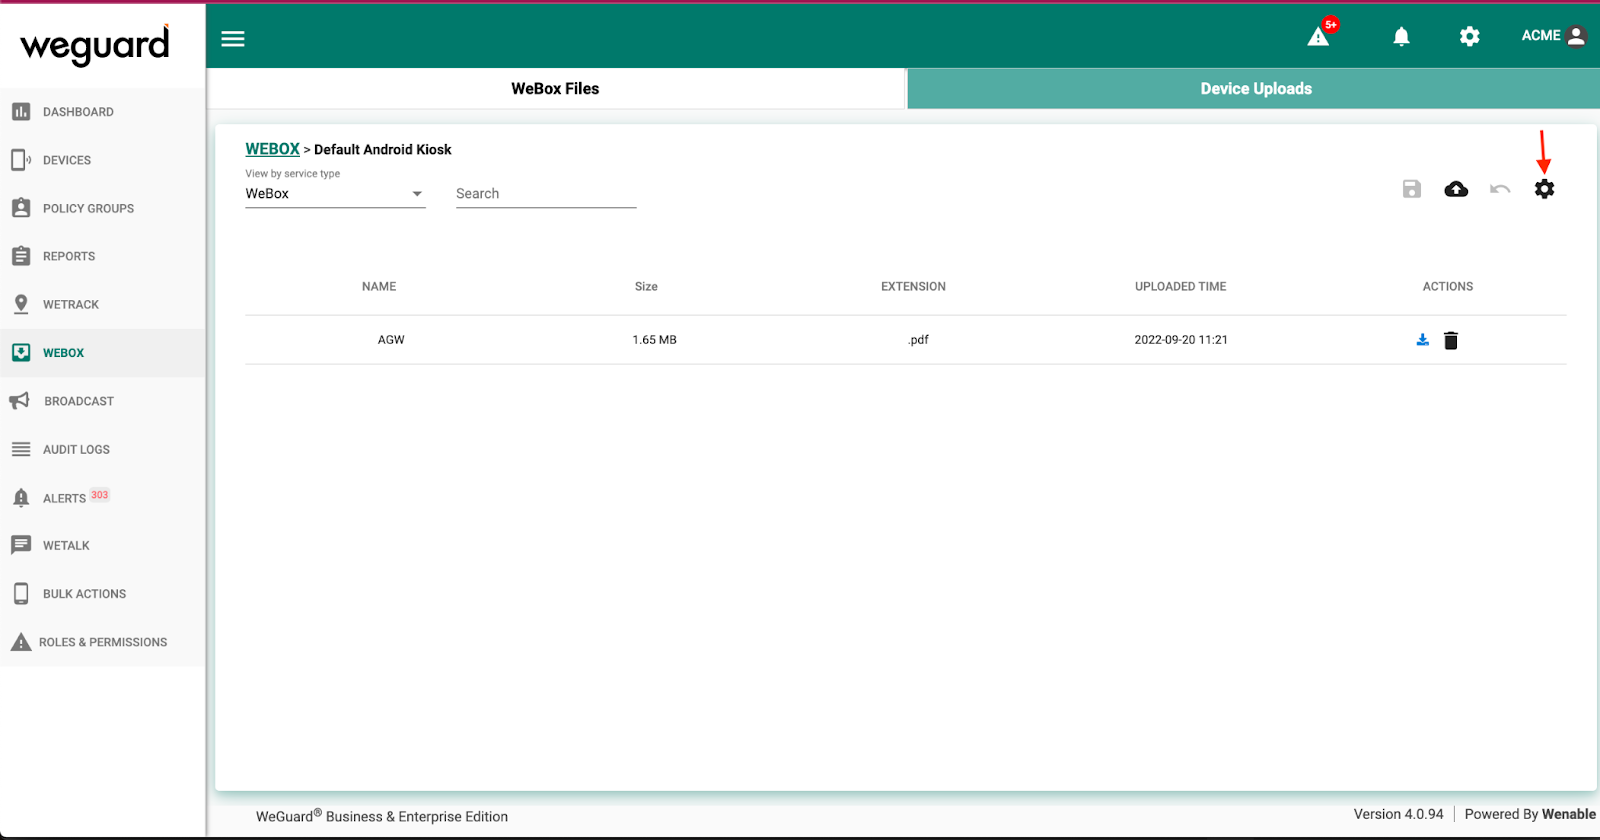Click the 303 alerts count badge
Screen dimensions: 1600x840
click(x=99, y=495)
